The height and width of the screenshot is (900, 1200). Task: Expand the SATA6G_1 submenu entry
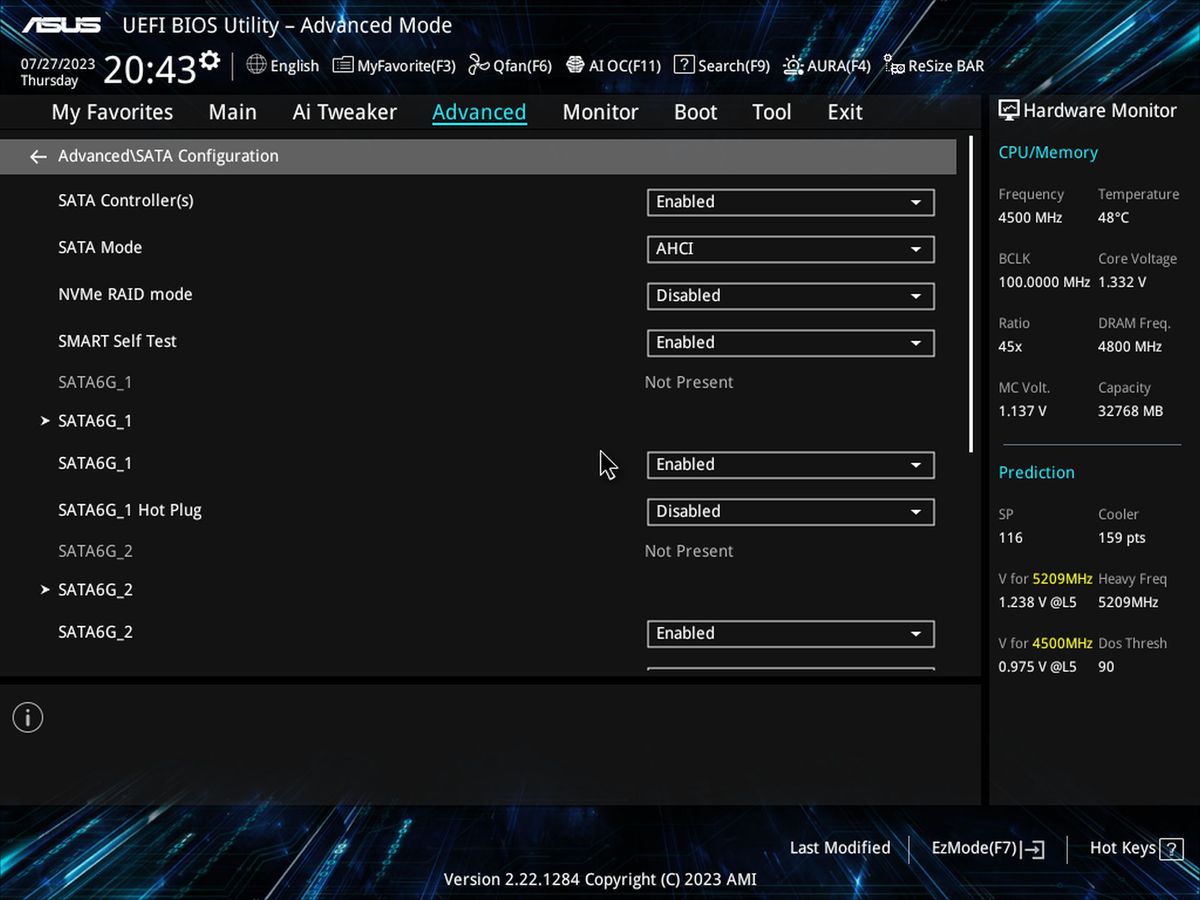click(95, 421)
